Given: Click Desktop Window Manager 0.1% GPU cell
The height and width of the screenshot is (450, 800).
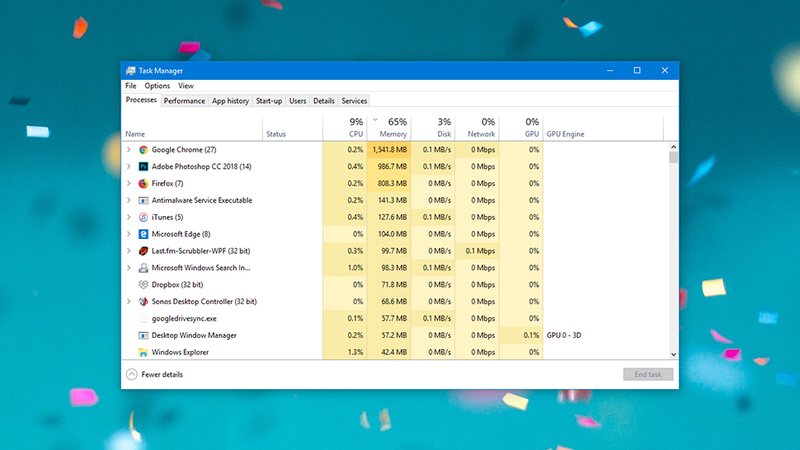Looking at the screenshot, I should pyautogui.click(x=521, y=335).
